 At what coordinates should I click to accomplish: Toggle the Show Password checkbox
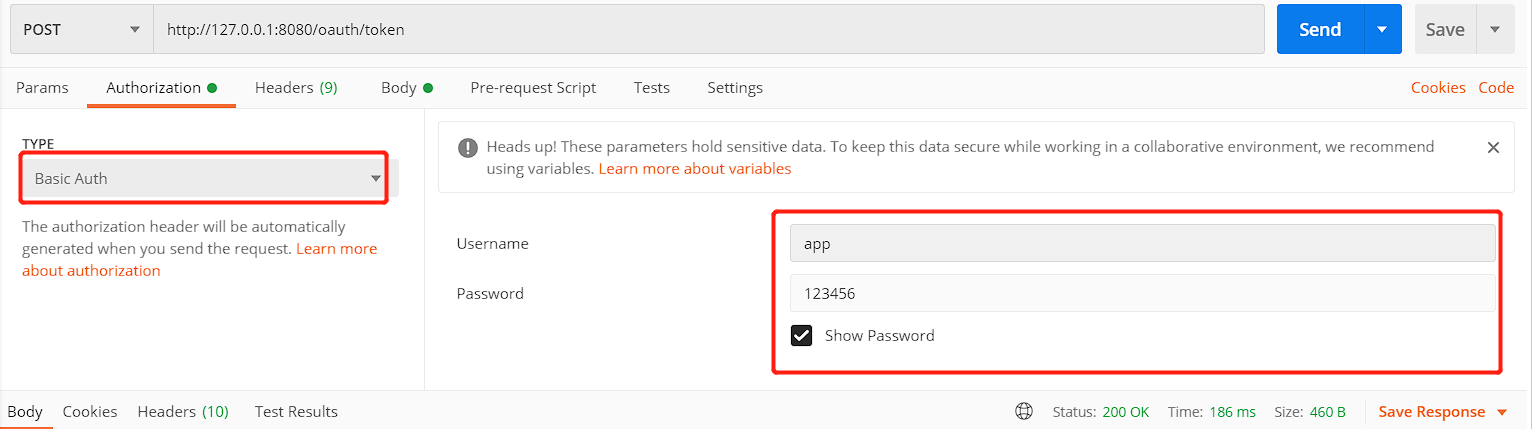tap(801, 335)
